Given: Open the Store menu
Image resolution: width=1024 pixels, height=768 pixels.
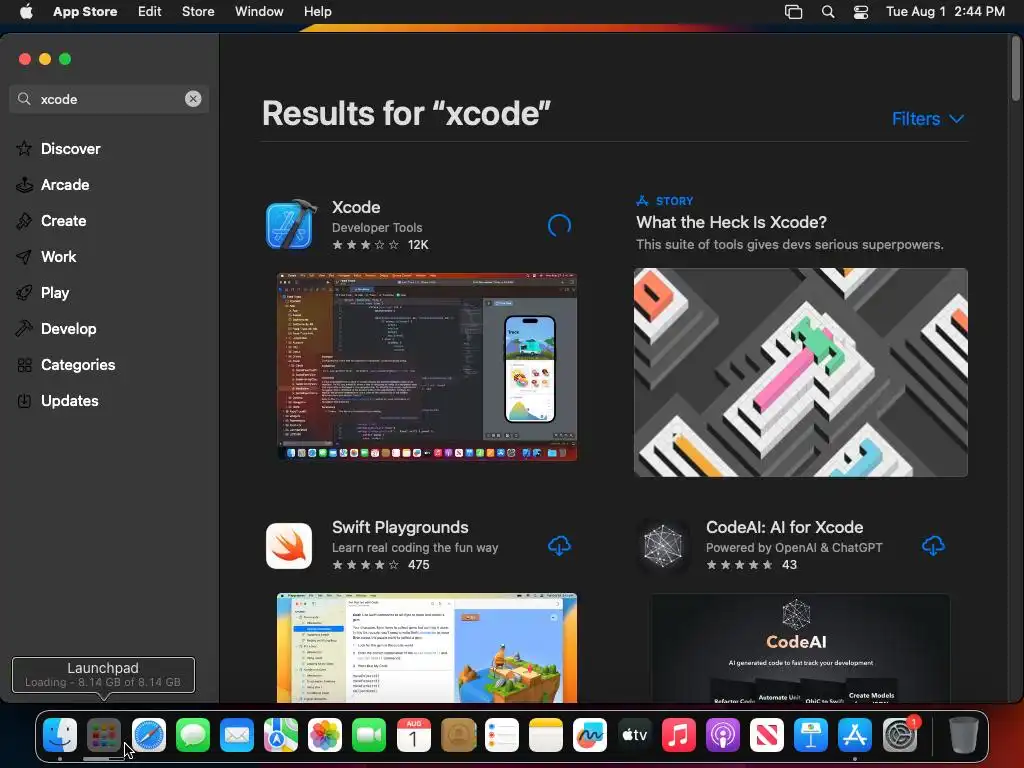Looking at the screenshot, I should click(x=198, y=11).
